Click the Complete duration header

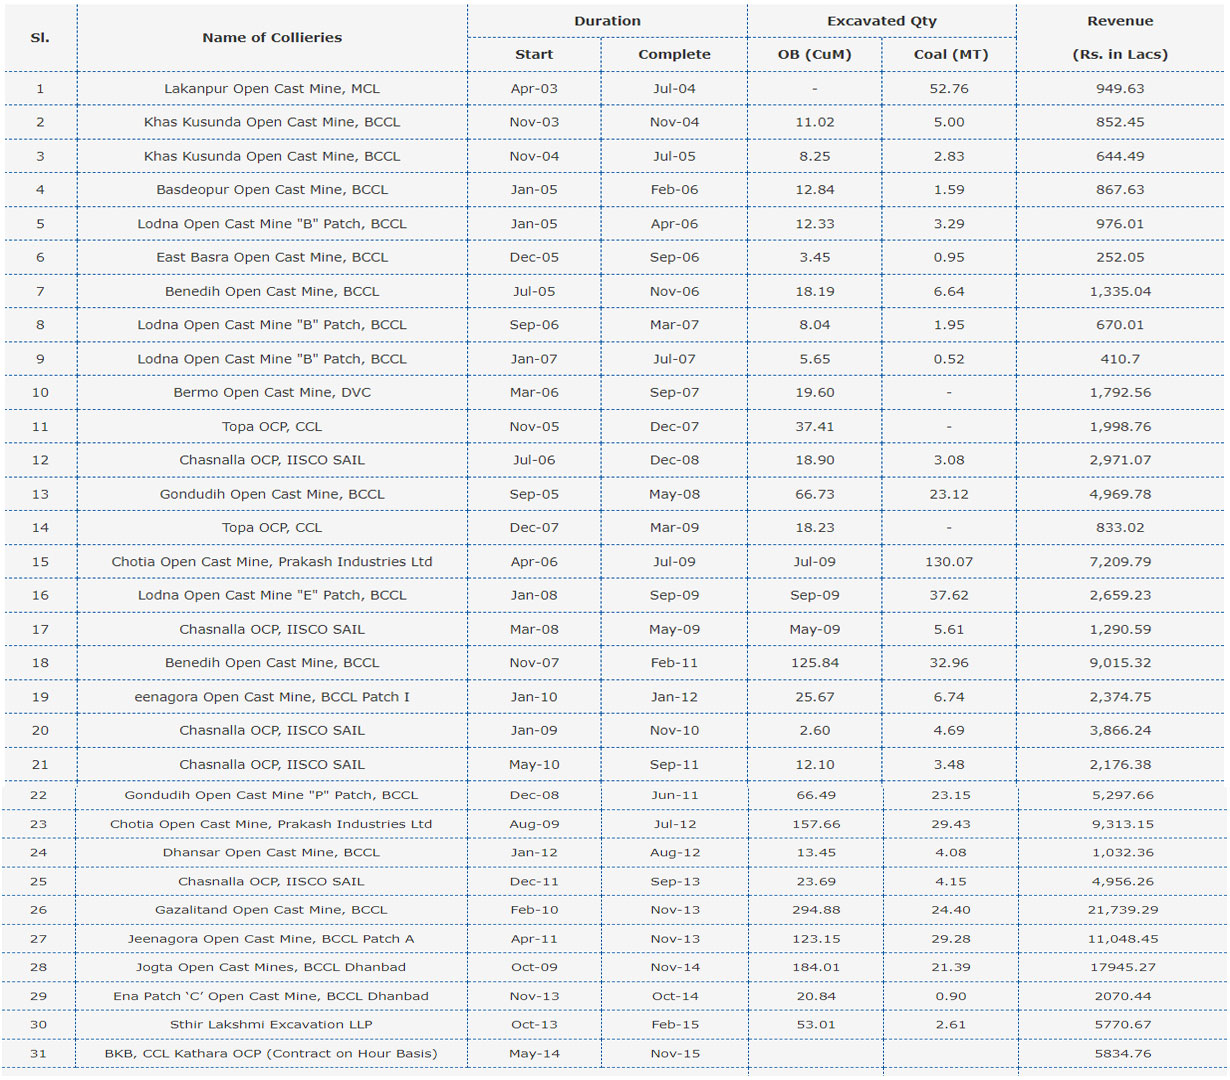tap(674, 55)
